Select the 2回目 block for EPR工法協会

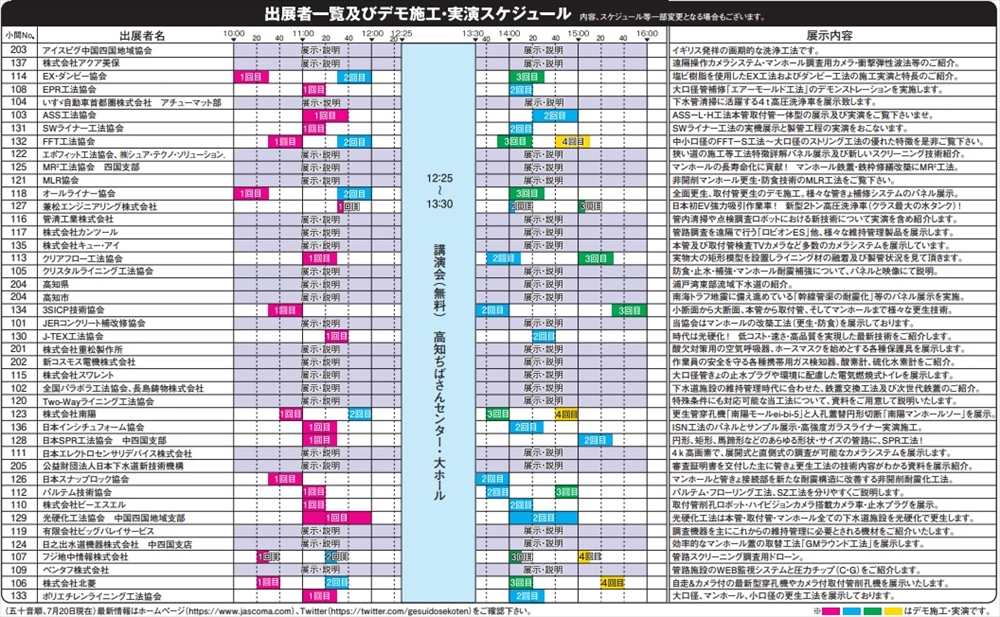point(521,90)
